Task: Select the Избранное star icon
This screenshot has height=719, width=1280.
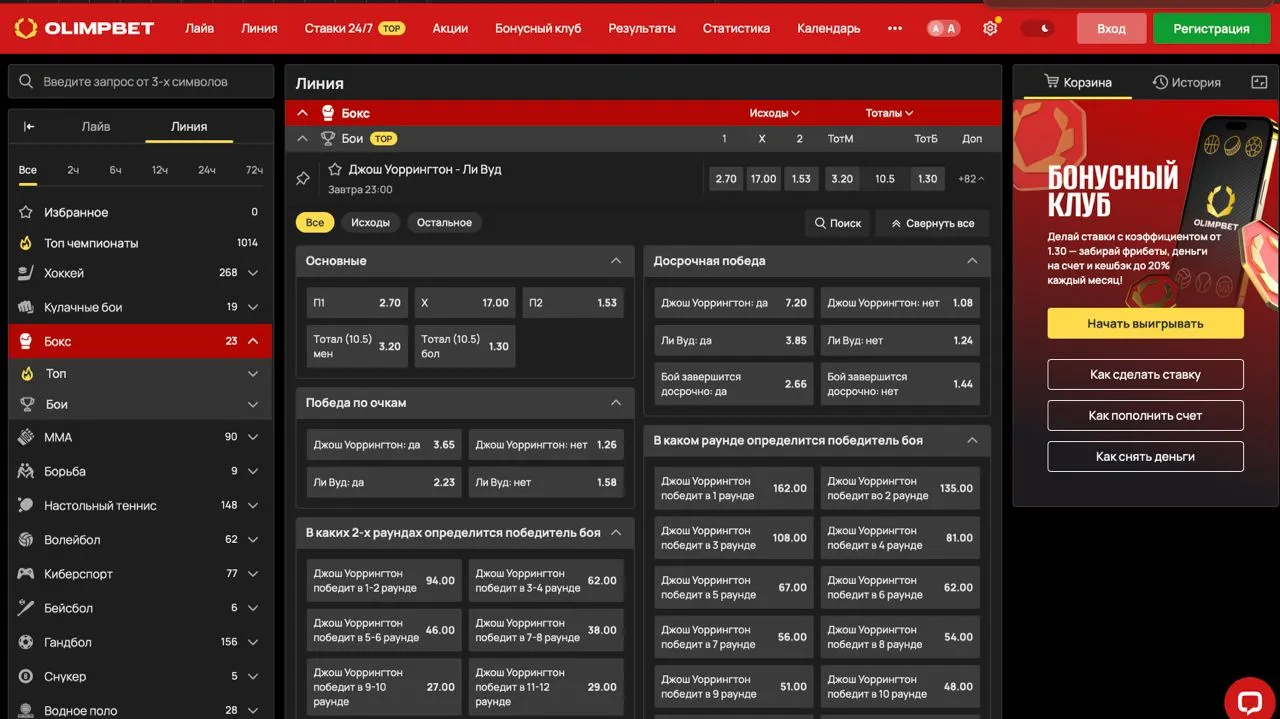Action: point(26,212)
